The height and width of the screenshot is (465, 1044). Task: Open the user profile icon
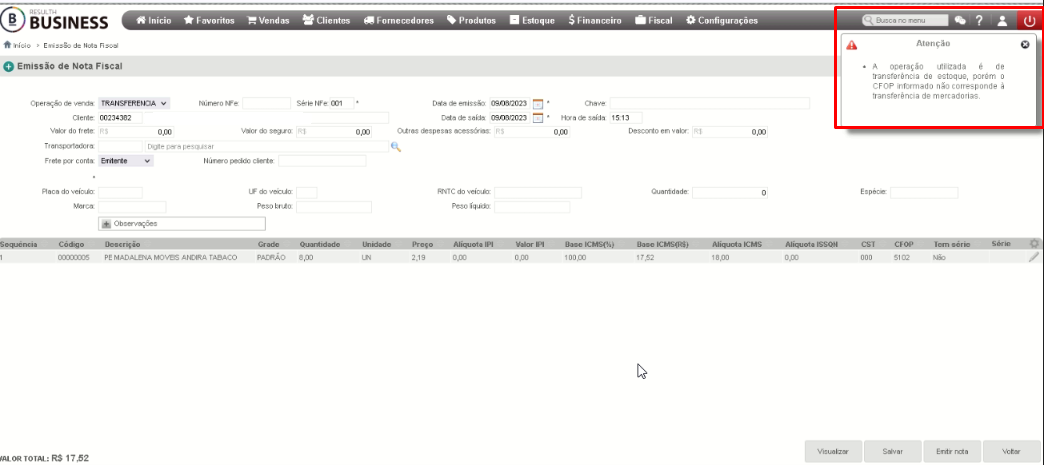[1002, 21]
